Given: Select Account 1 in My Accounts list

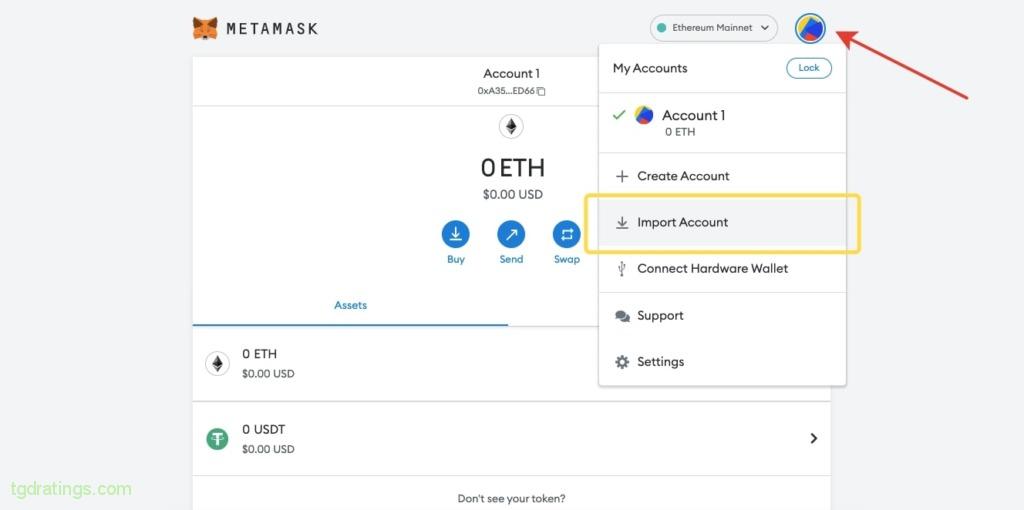Looking at the screenshot, I should pos(722,123).
